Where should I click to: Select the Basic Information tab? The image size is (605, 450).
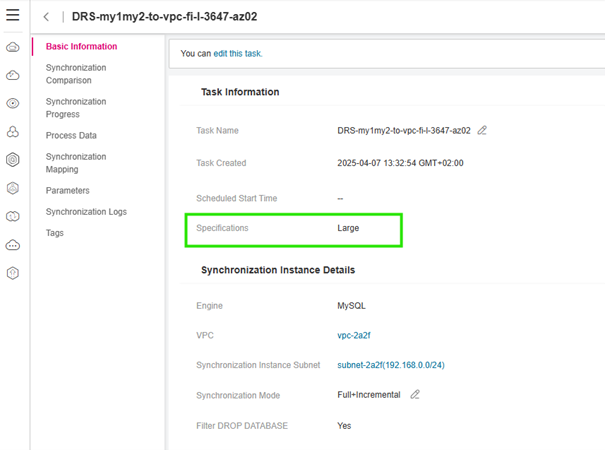pos(81,47)
